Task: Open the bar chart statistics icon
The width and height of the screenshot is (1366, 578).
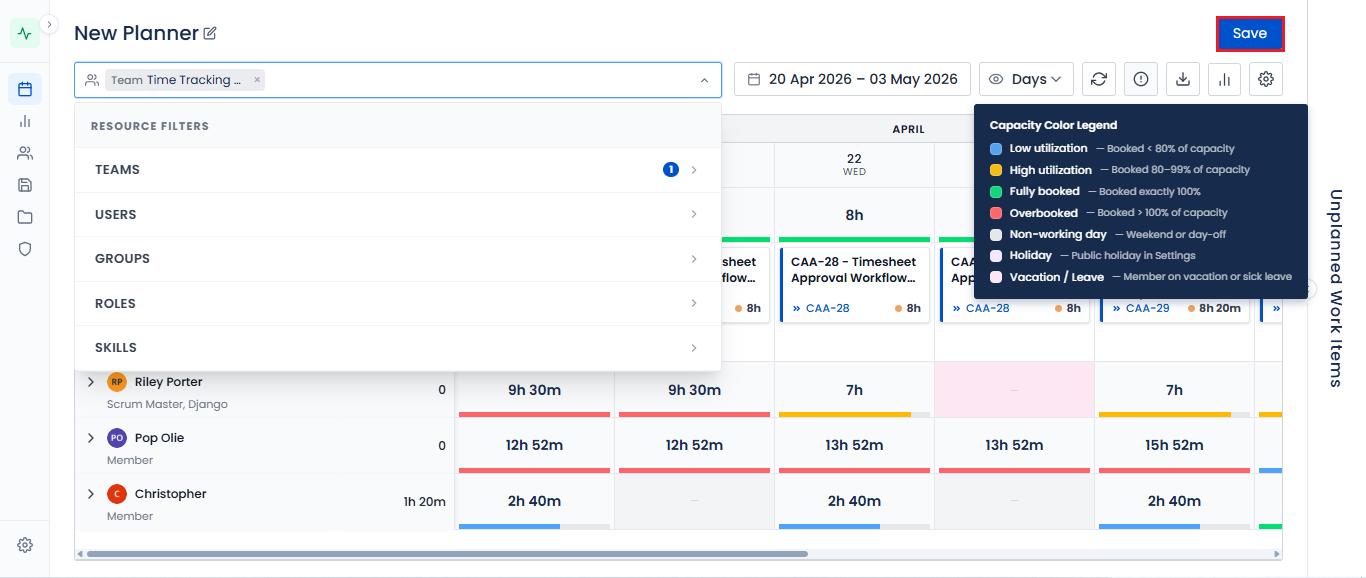Action: [x=1224, y=79]
